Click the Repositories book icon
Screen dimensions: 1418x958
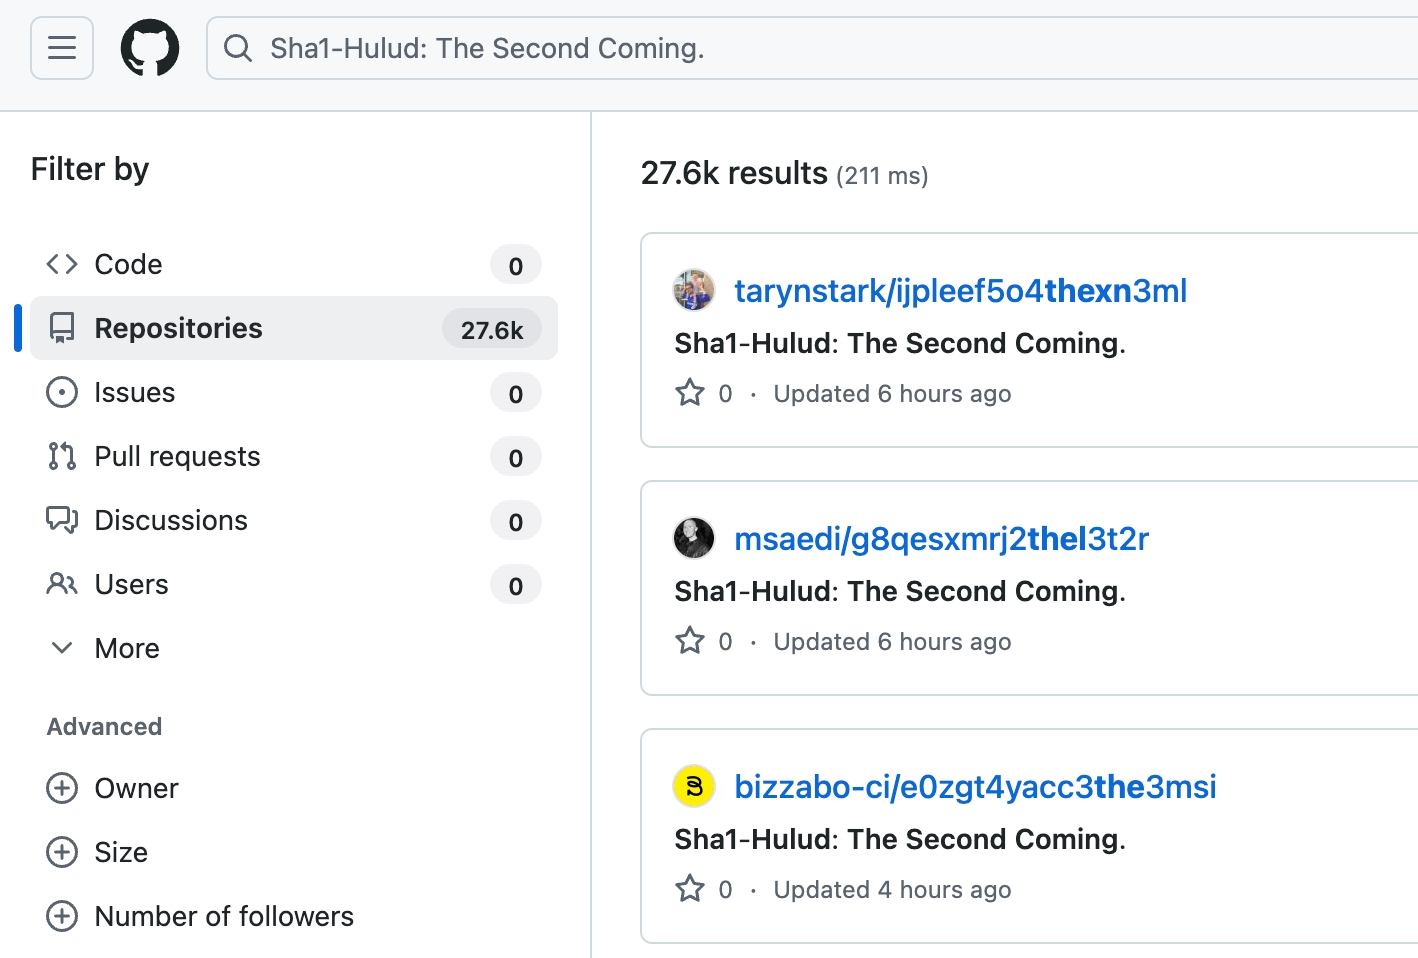[62, 328]
